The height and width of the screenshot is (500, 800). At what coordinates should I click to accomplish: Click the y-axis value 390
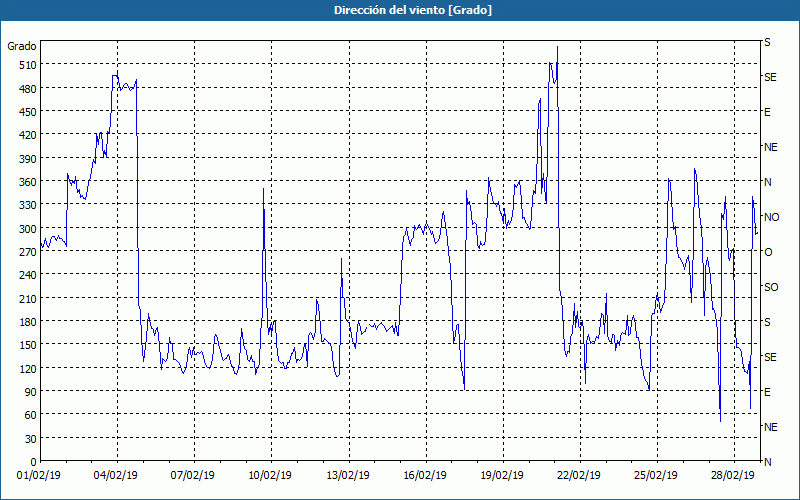pyautogui.click(x=28, y=159)
